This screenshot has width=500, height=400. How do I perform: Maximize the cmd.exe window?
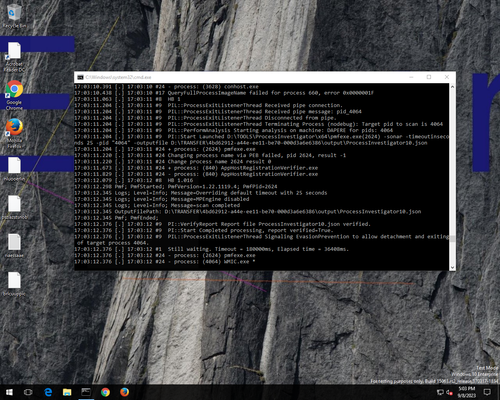point(429,77)
